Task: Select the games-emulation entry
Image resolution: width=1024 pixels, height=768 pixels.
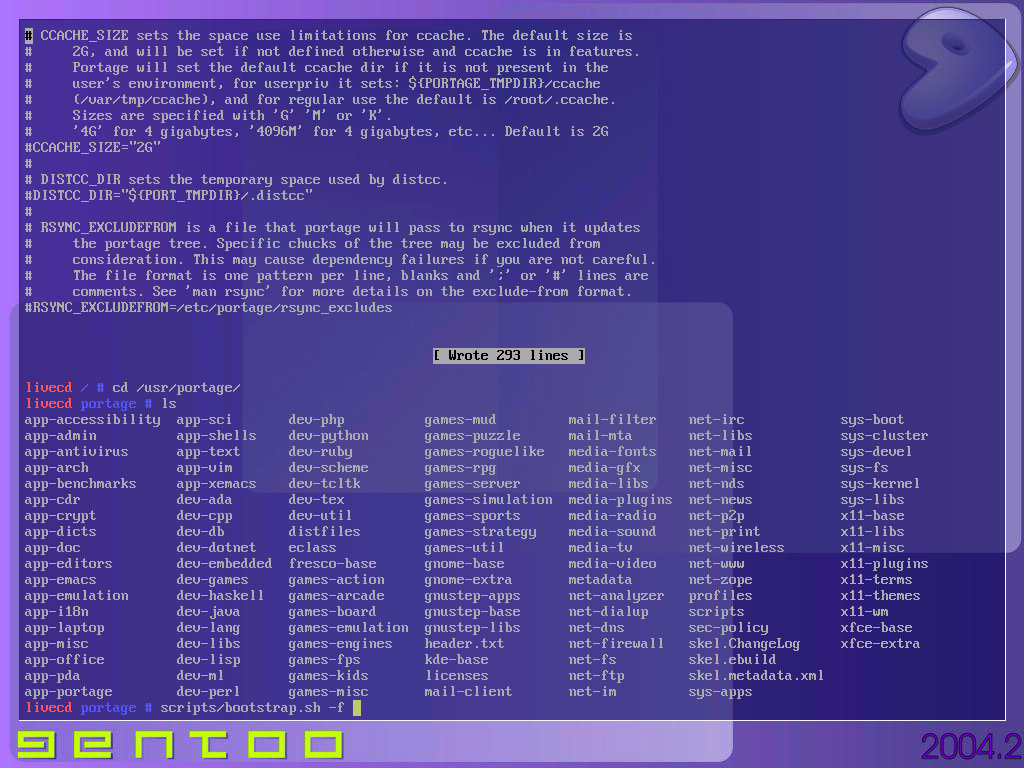Action: coord(349,628)
